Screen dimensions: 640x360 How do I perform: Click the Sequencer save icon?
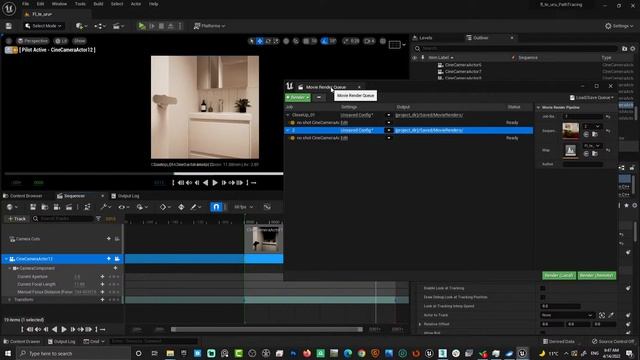click(x=33, y=207)
